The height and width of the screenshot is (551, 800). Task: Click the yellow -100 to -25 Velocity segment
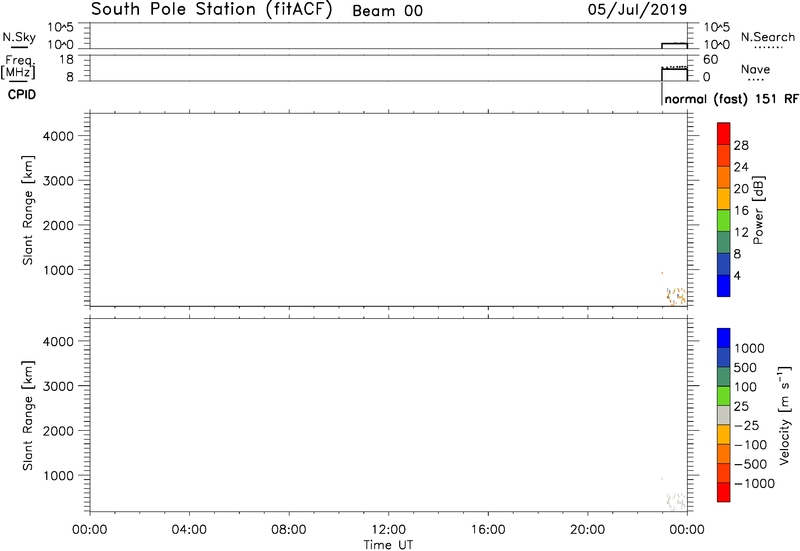click(x=723, y=435)
